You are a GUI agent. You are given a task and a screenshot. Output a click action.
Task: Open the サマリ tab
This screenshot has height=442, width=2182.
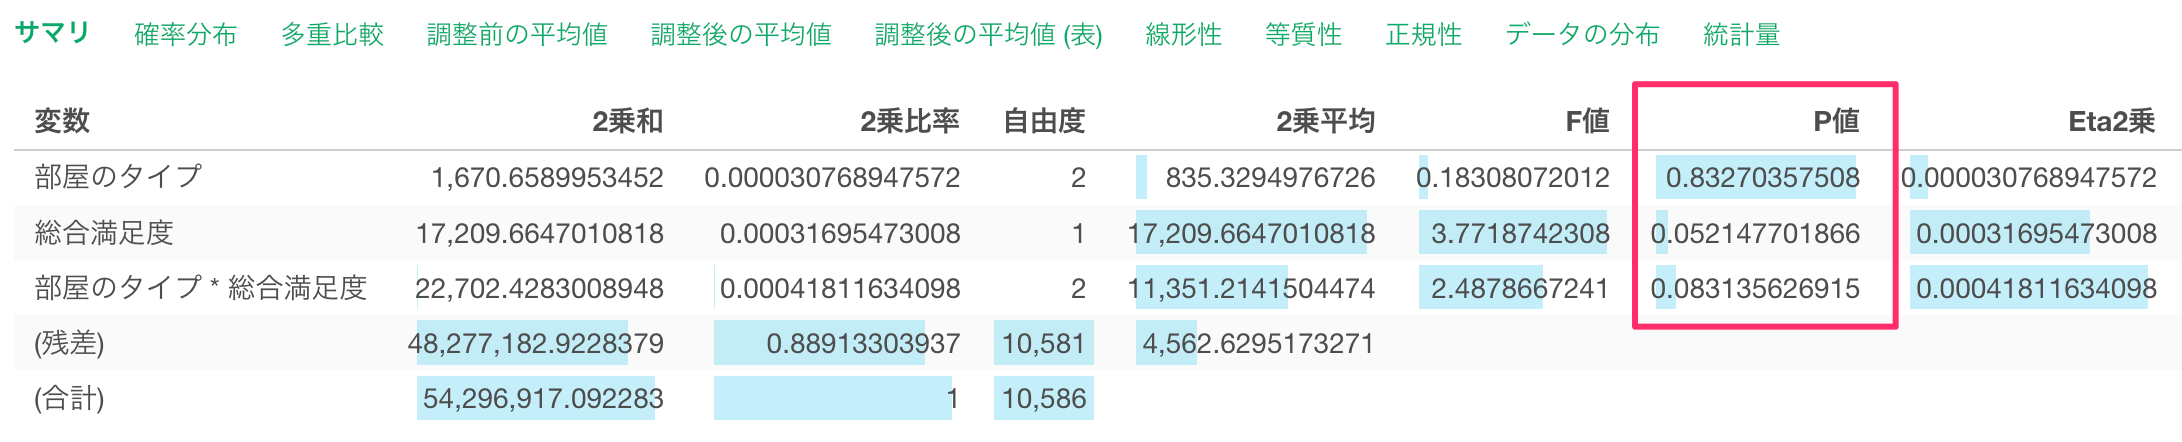tap(52, 33)
